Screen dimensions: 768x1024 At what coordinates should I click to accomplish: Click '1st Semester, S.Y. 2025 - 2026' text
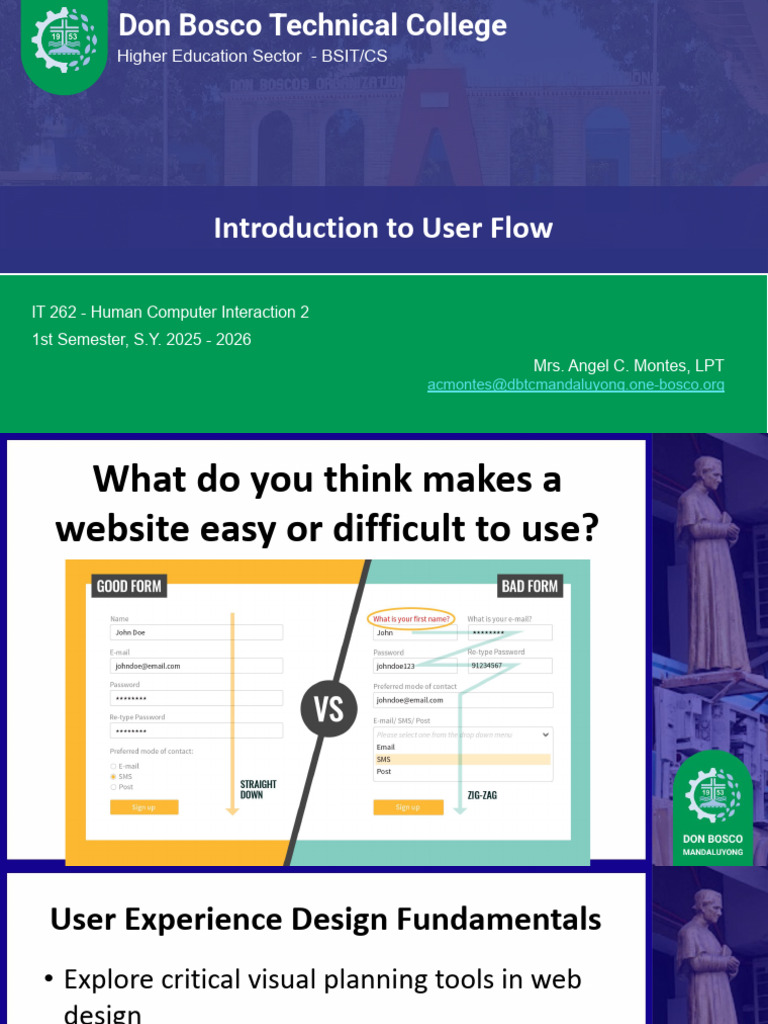pos(142,340)
